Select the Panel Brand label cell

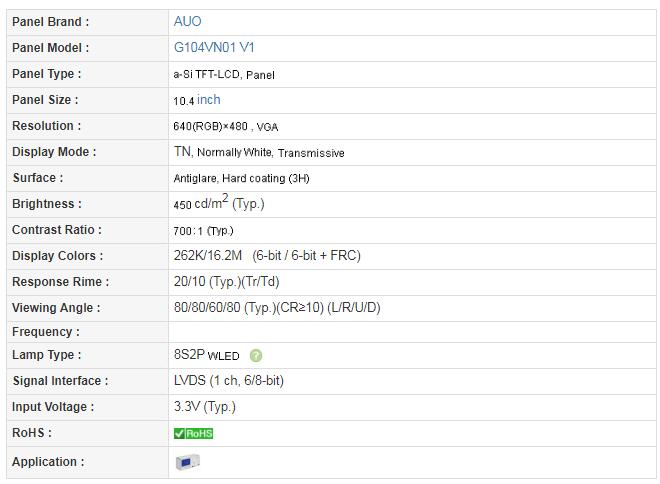88,22
